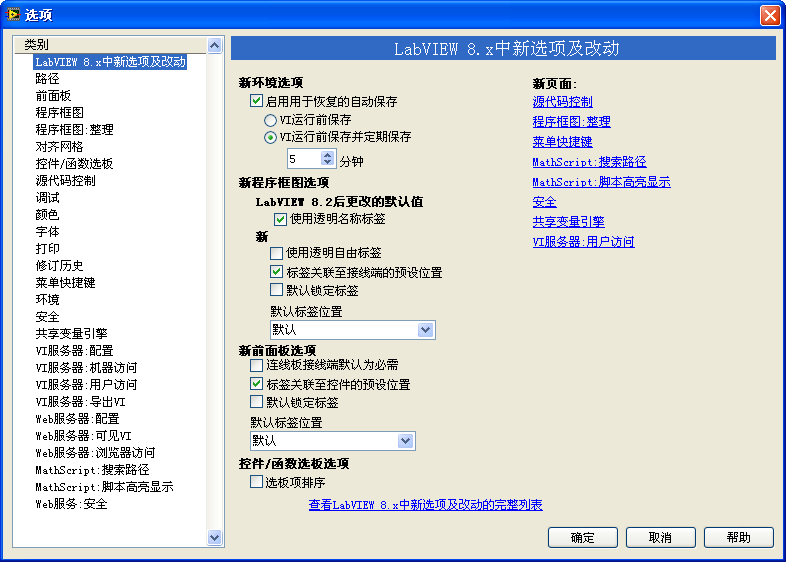The height and width of the screenshot is (562, 786).
Task: Enable 连线板接线端默认为必需 checkbox
Action: pyautogui.click(x=256, y=365)
